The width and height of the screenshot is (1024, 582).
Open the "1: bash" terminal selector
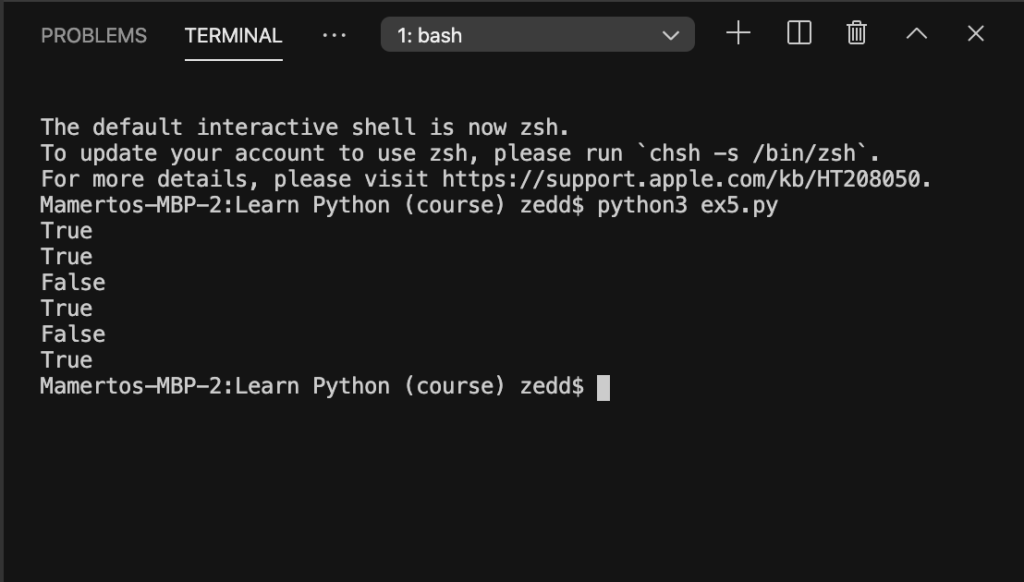pyautogui.click(x=537, y=35)
